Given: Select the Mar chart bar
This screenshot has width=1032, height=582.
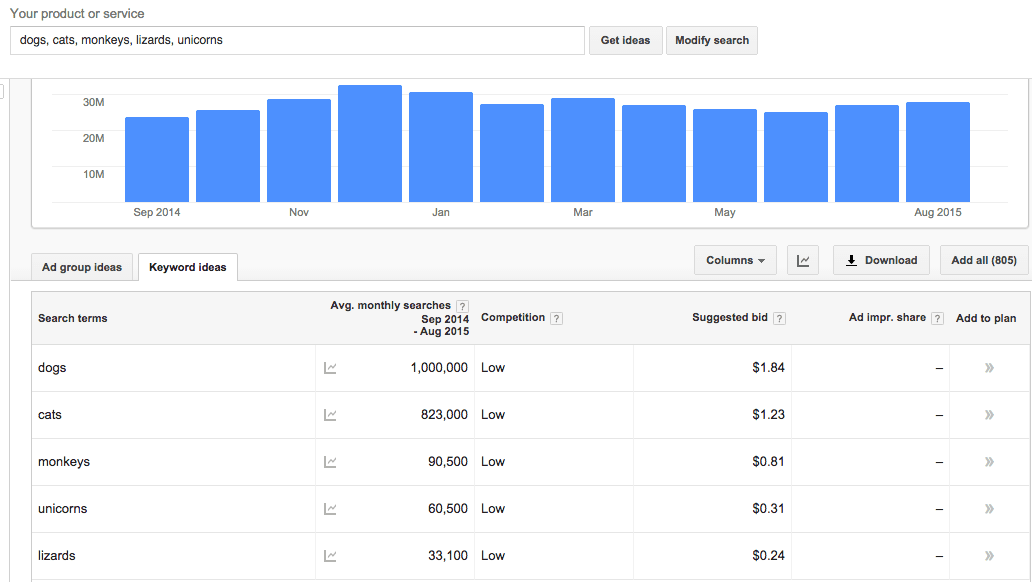Looking at the screenshot, I should [x=583, y=150].
